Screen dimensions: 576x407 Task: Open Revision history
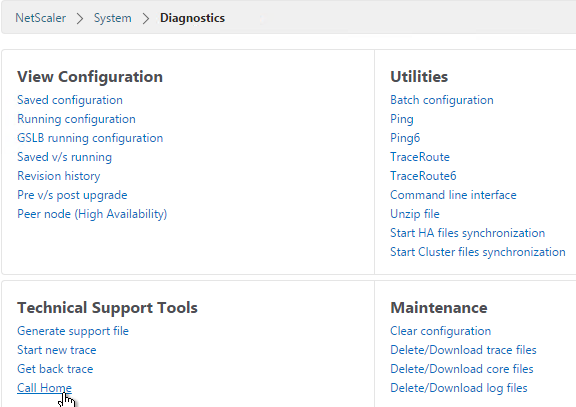pyautogui.click(x=59, y=176)
